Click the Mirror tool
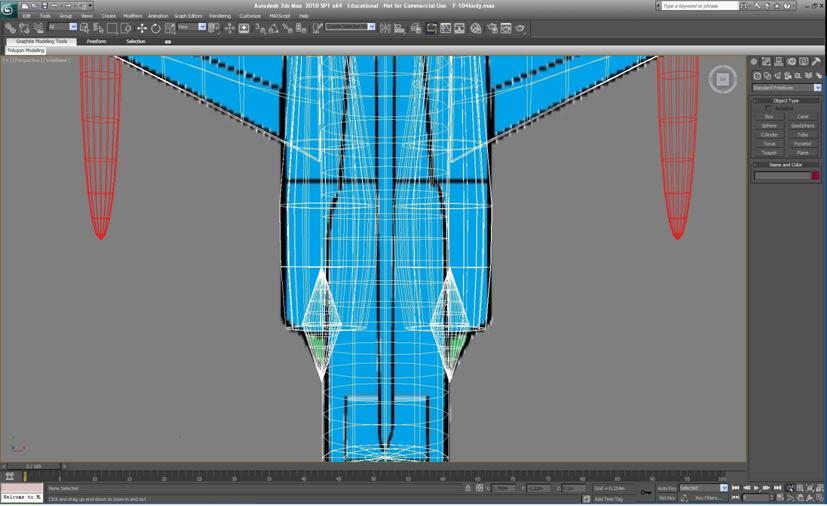The height and width of the screenshot is (506, 827). pyautogui.click(x=386, y=28)
